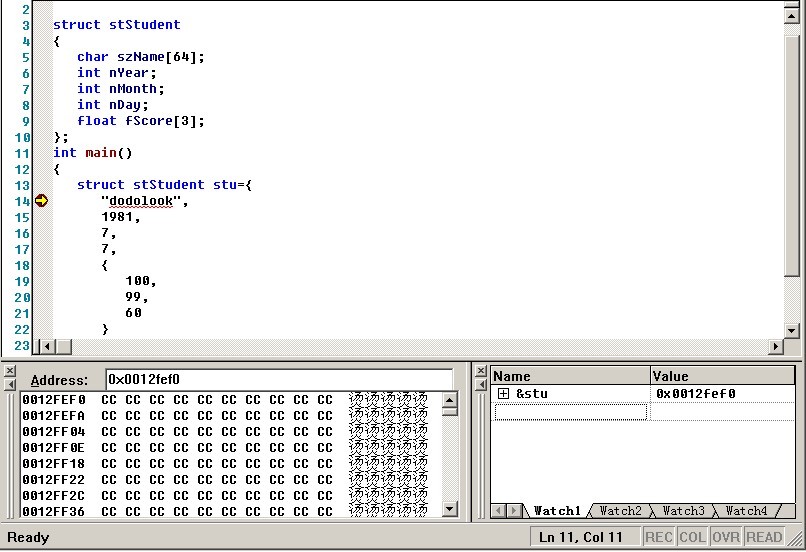Select the Watch1 tab

556,511
